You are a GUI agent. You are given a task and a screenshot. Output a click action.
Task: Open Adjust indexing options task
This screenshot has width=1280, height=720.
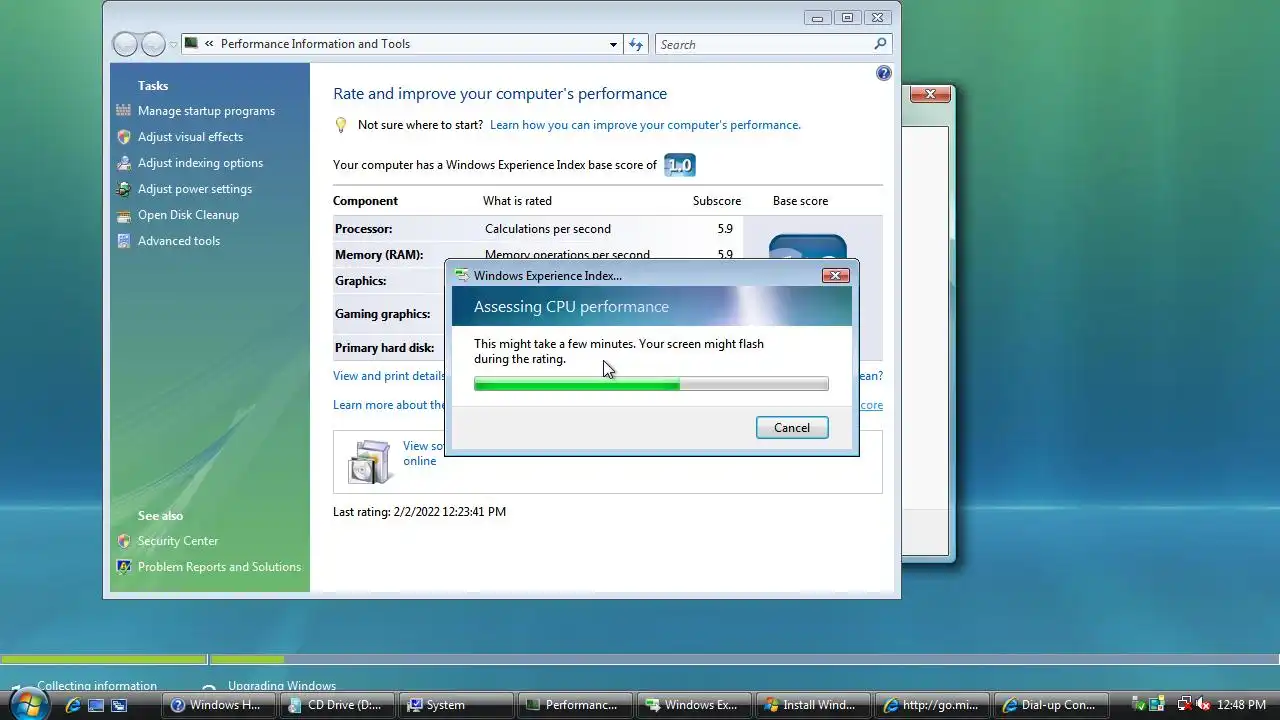click(x=200, y=163)
